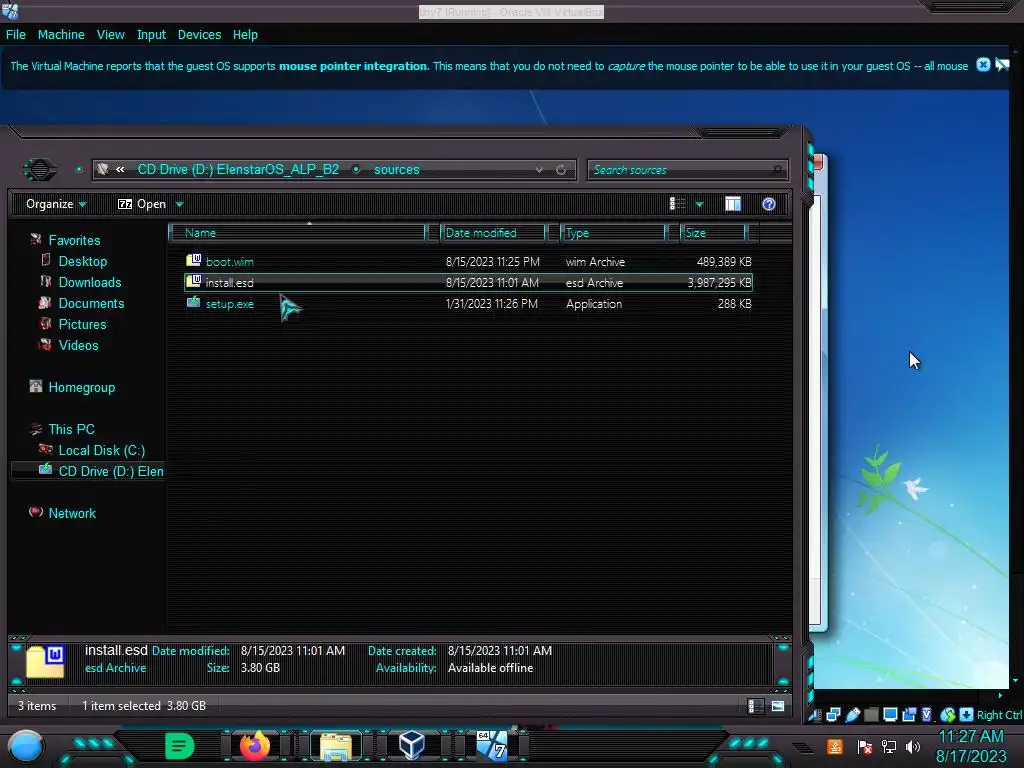Click the setup.exe application icon
The width and height of the screenshot is (1024, 768).
193,302
